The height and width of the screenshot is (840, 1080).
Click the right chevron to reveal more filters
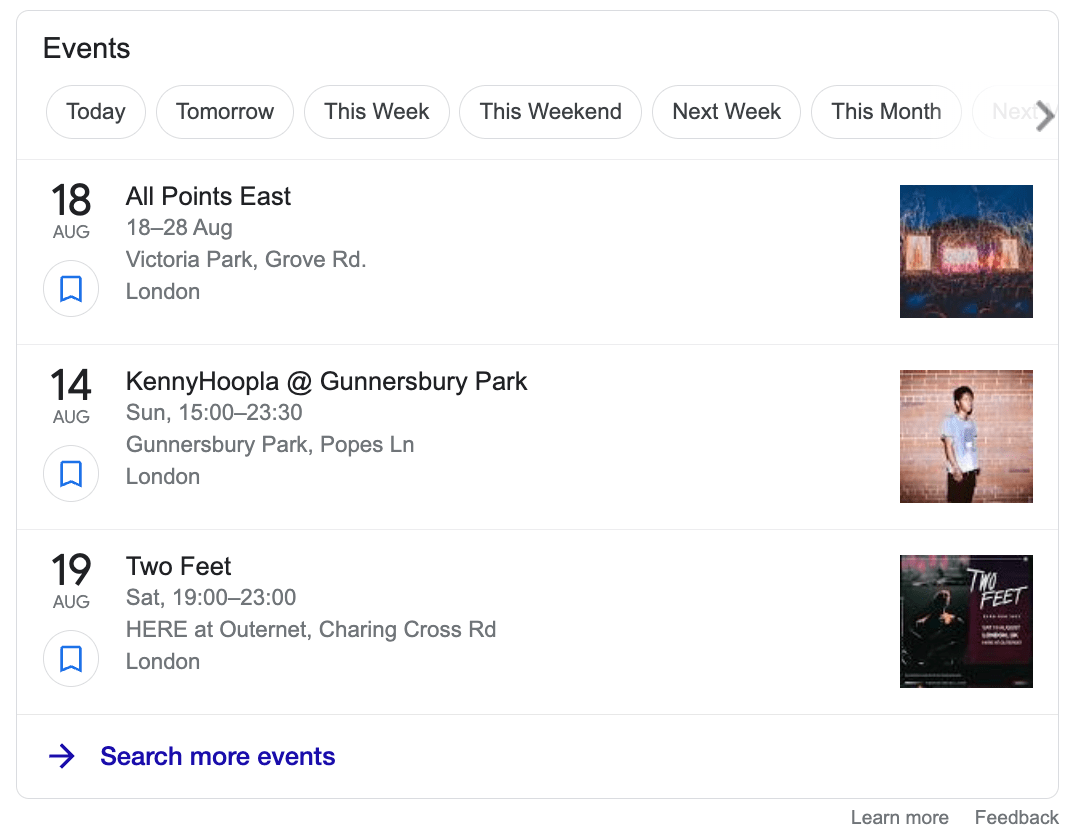pos(1043,116)
